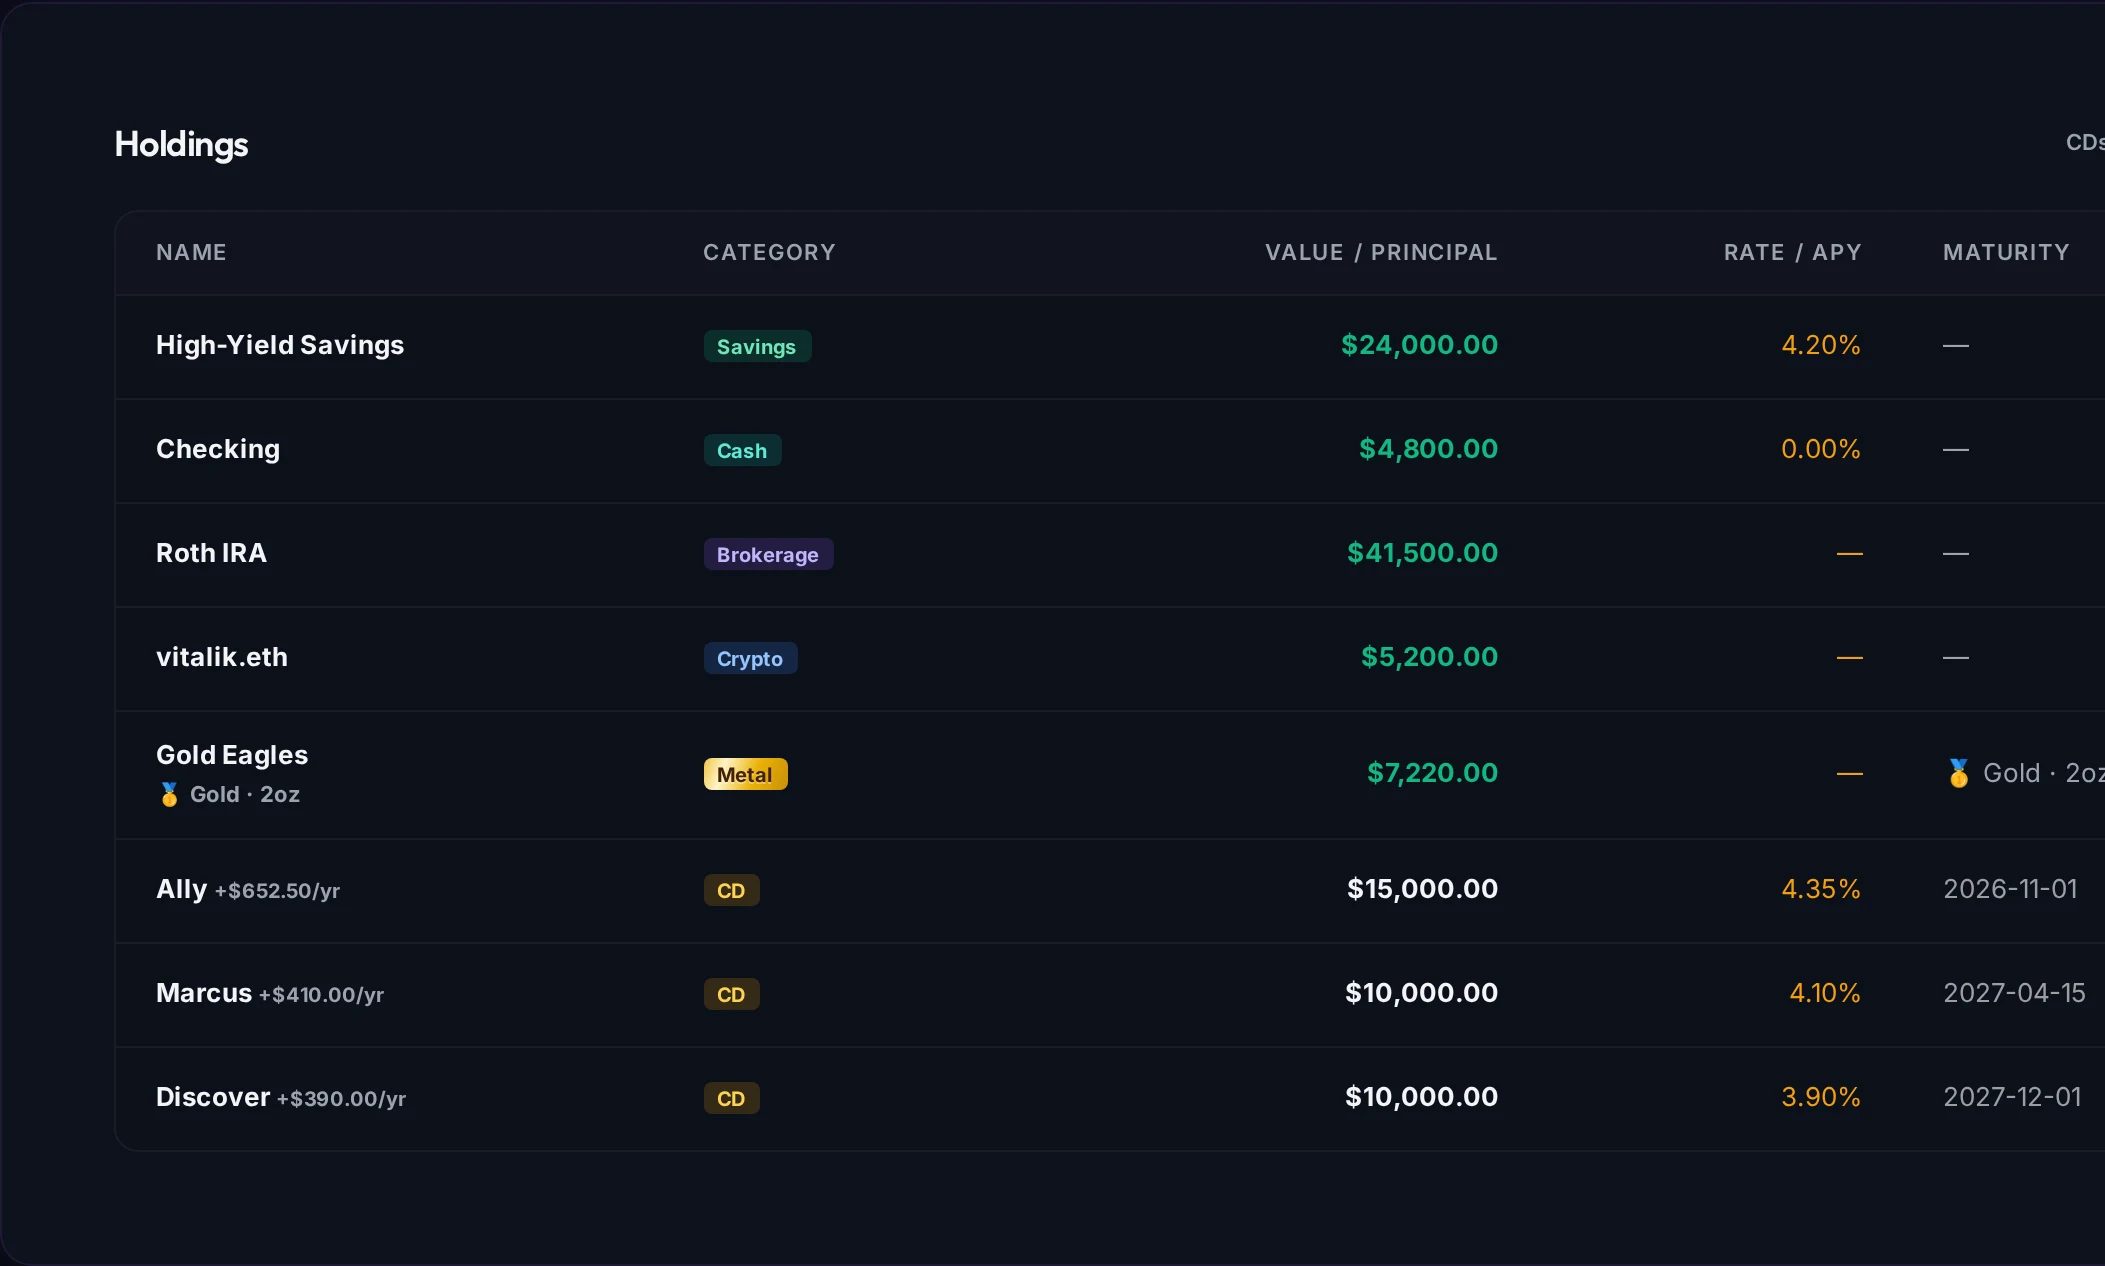Image resolution: width=2105 pixels, height=1266 pixels.
Task: Click the CD badge in Ally row
Action: tap(731, 890)
